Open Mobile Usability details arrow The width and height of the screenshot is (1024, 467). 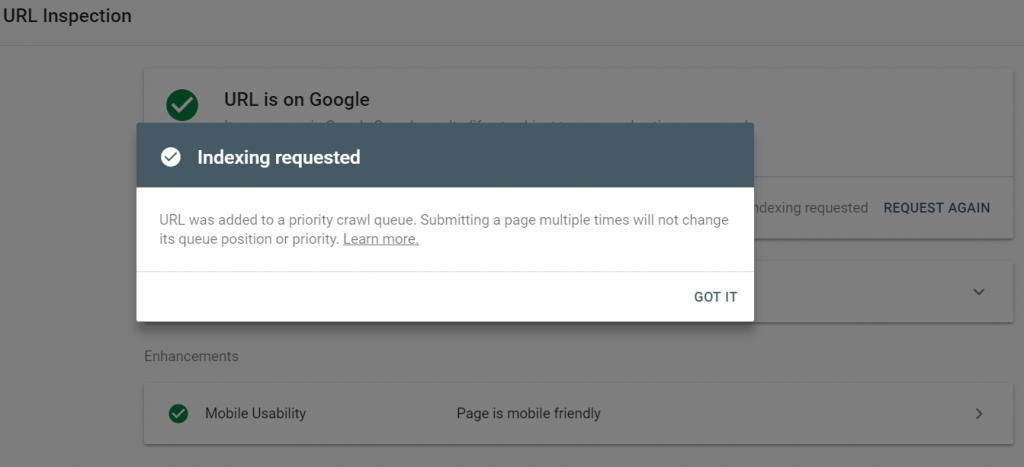click(978, 413)
